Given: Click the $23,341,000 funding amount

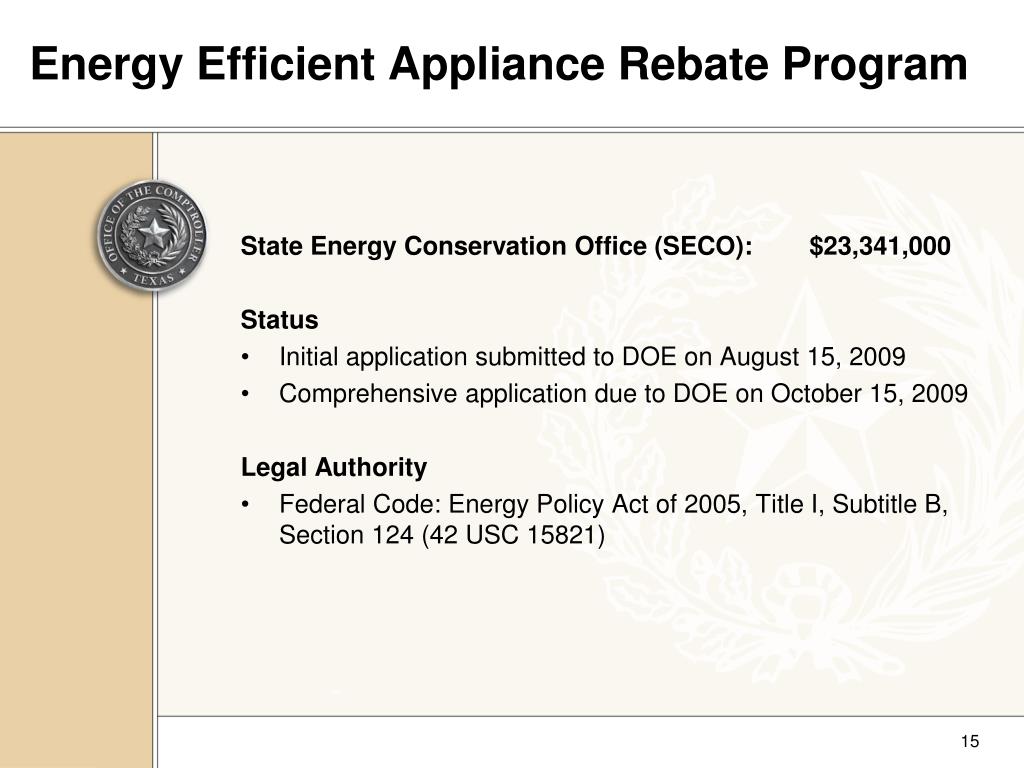Looking at the screenshot, I should (880, 247).
